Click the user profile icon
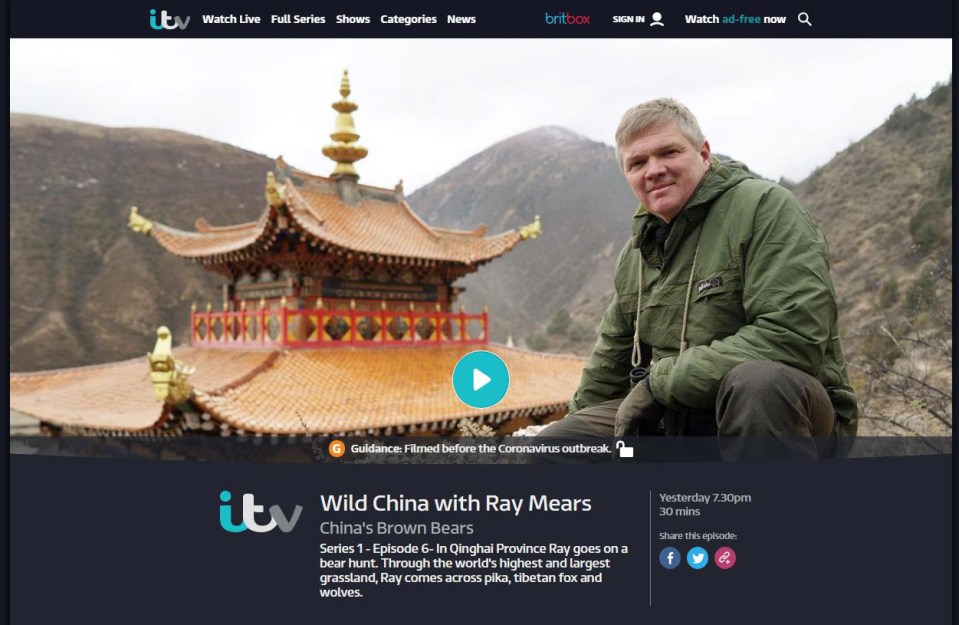 click(657, 20)
